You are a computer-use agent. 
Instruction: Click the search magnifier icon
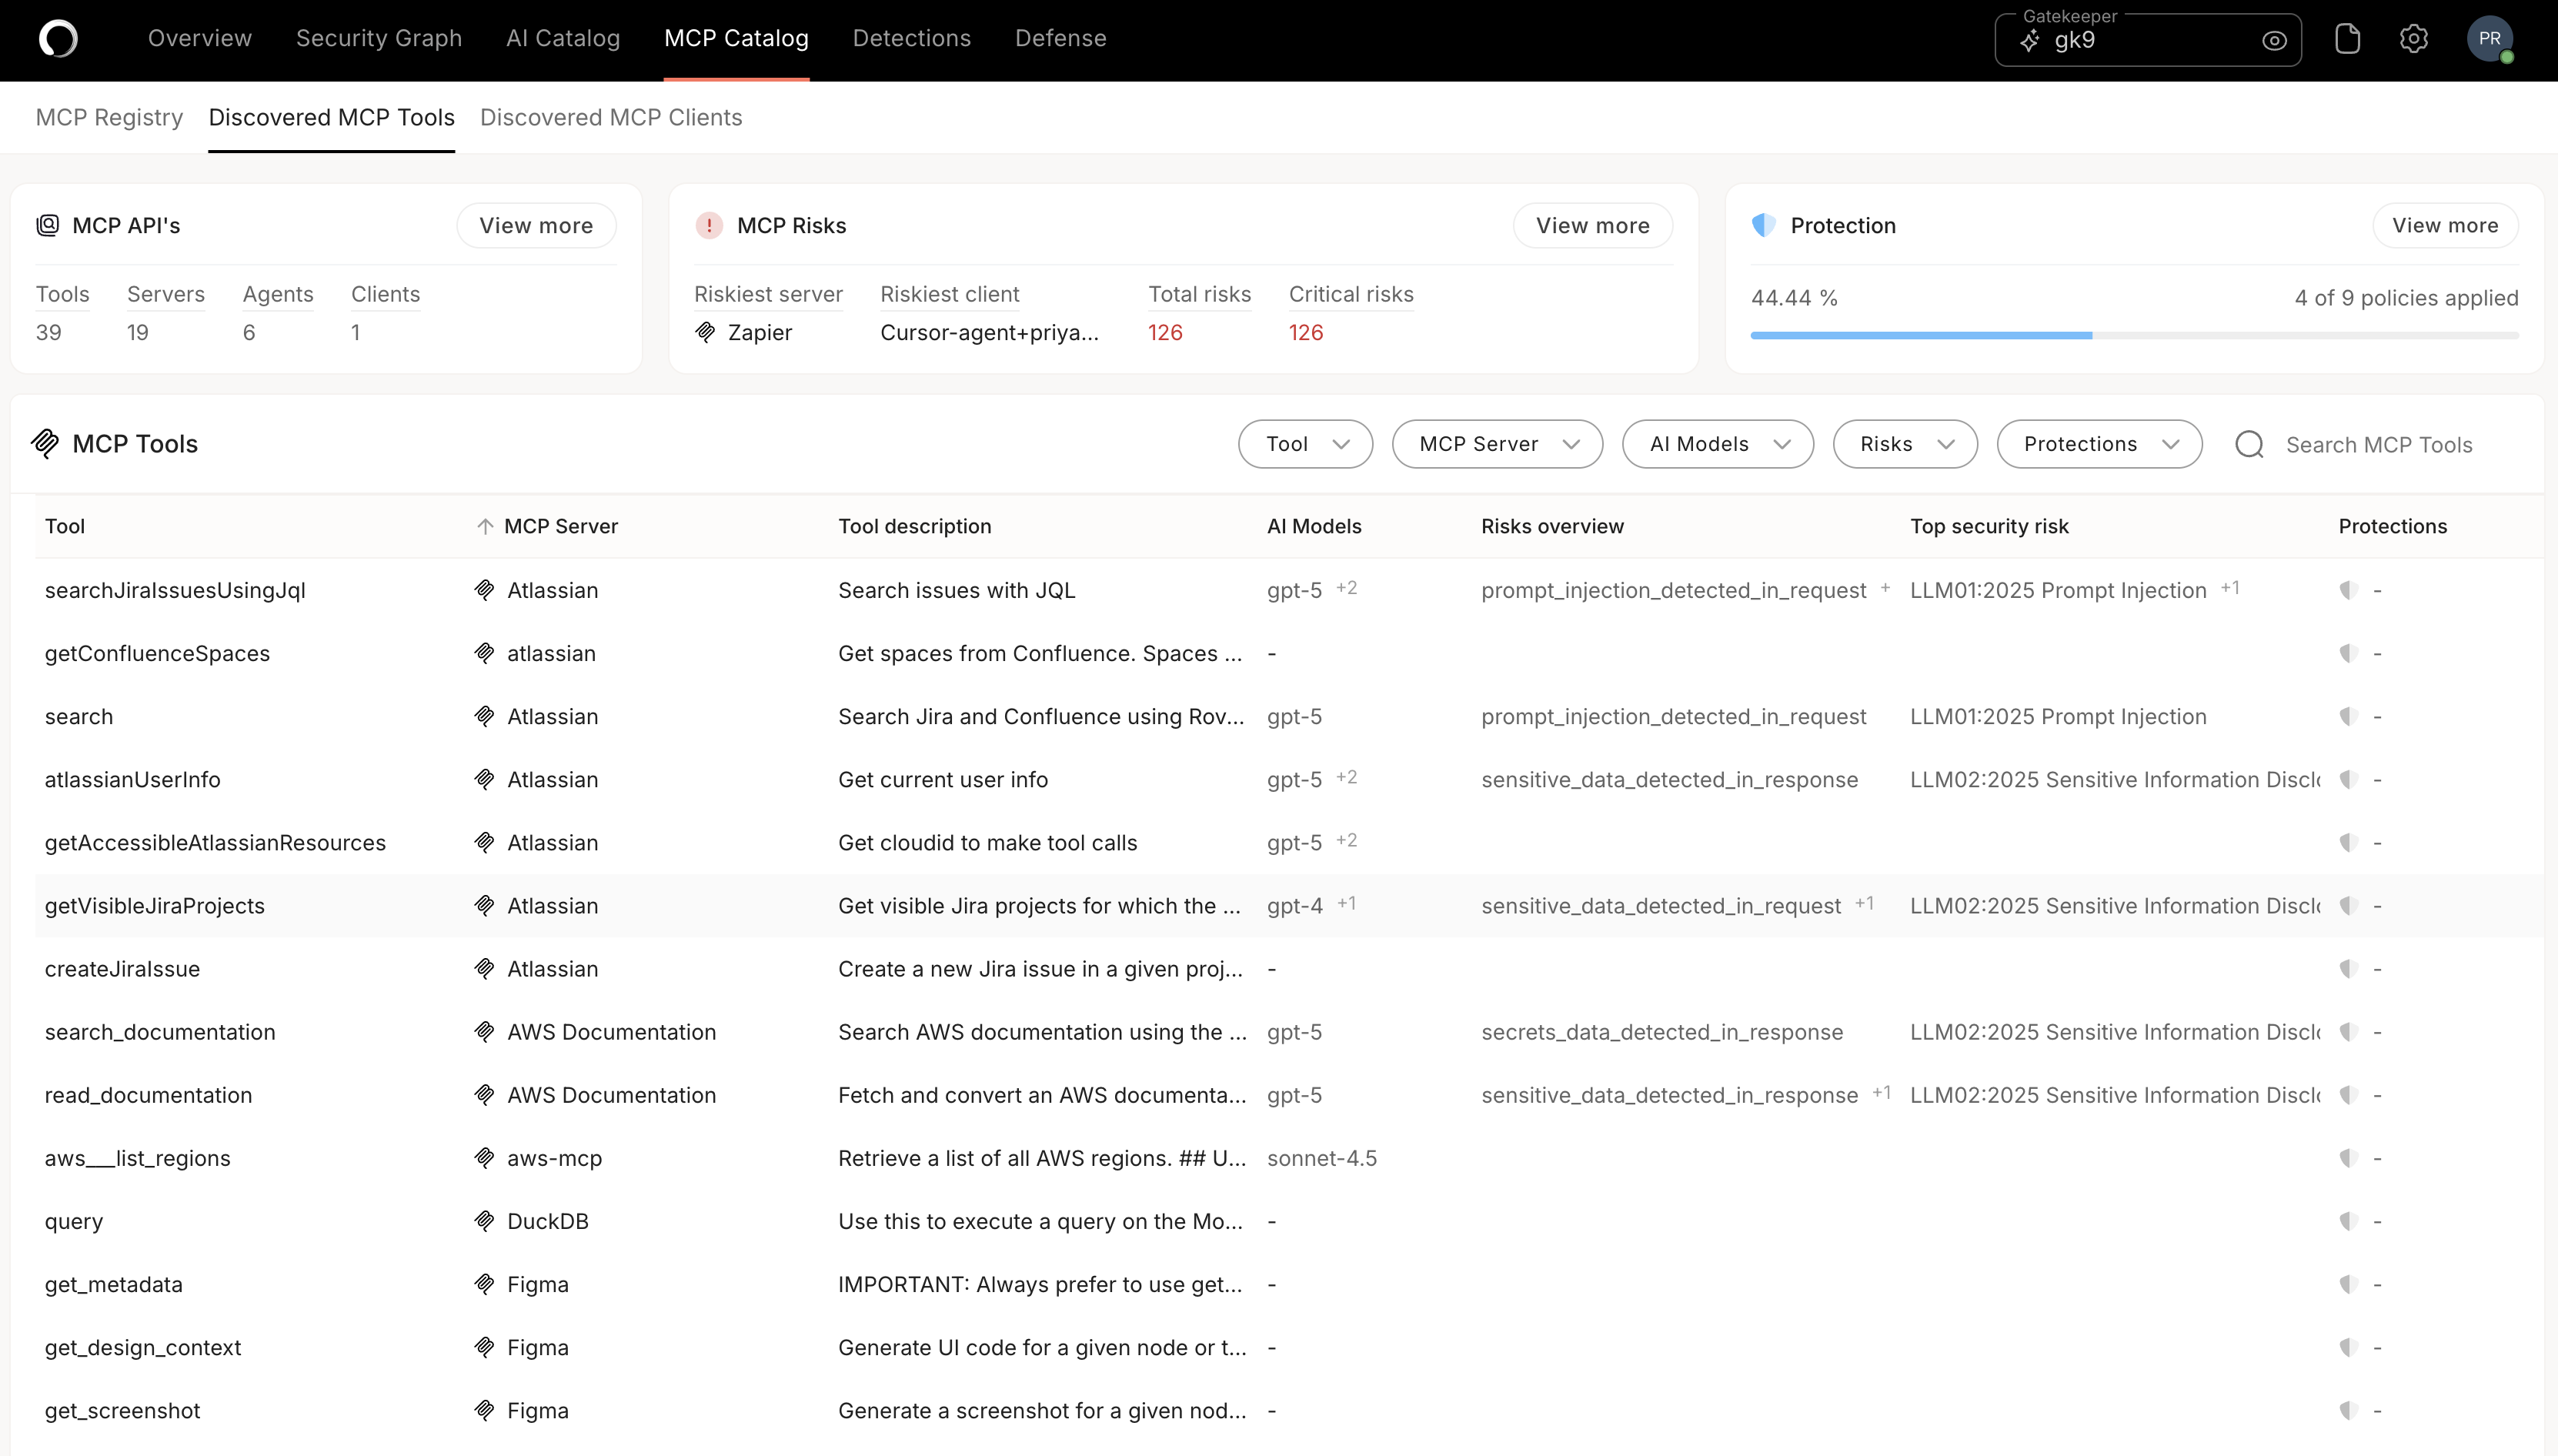pos(2249,445)
